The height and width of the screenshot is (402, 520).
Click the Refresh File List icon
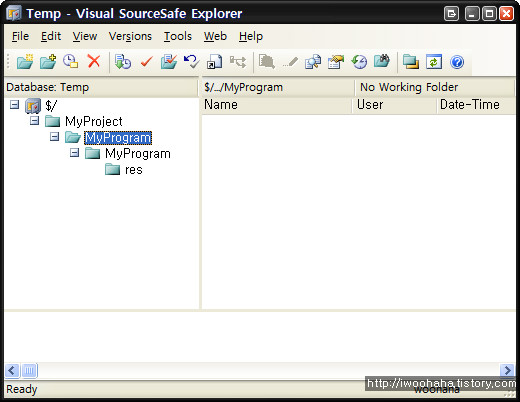click(x=434, y=62)
